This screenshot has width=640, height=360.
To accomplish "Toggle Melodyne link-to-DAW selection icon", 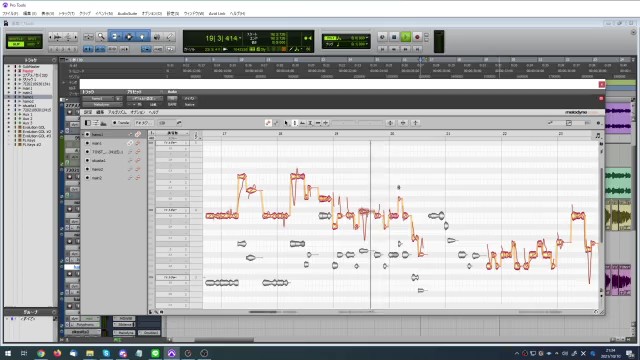I will pyautogui.click(x=179, y=123).
